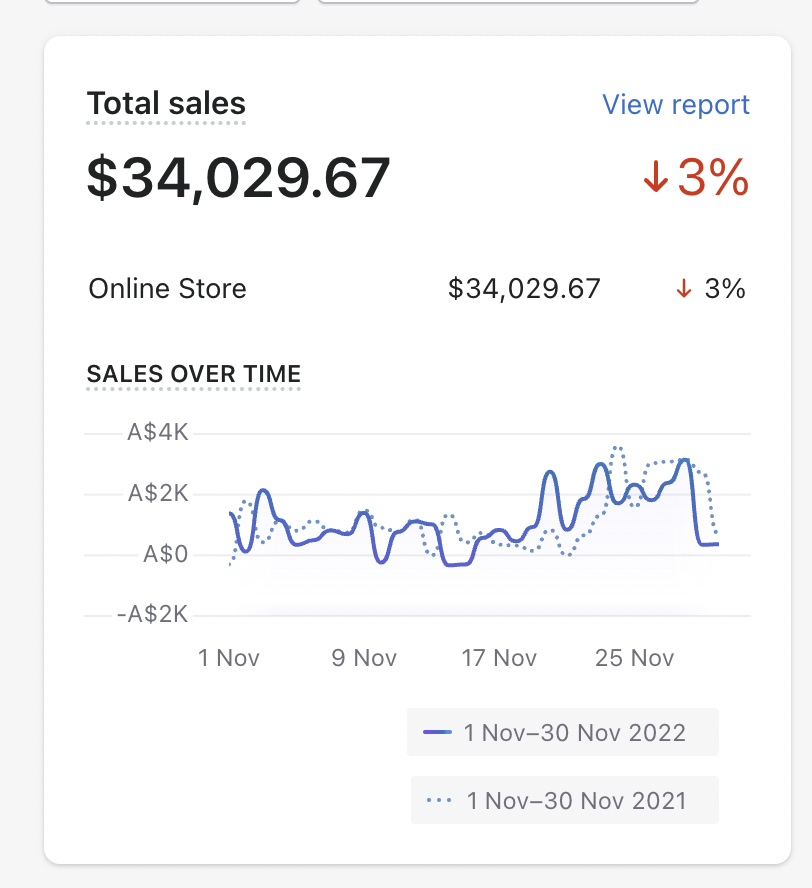The image size is (812, 888).
Task: Click the large red down arrow icon
Action: point(656,178)
